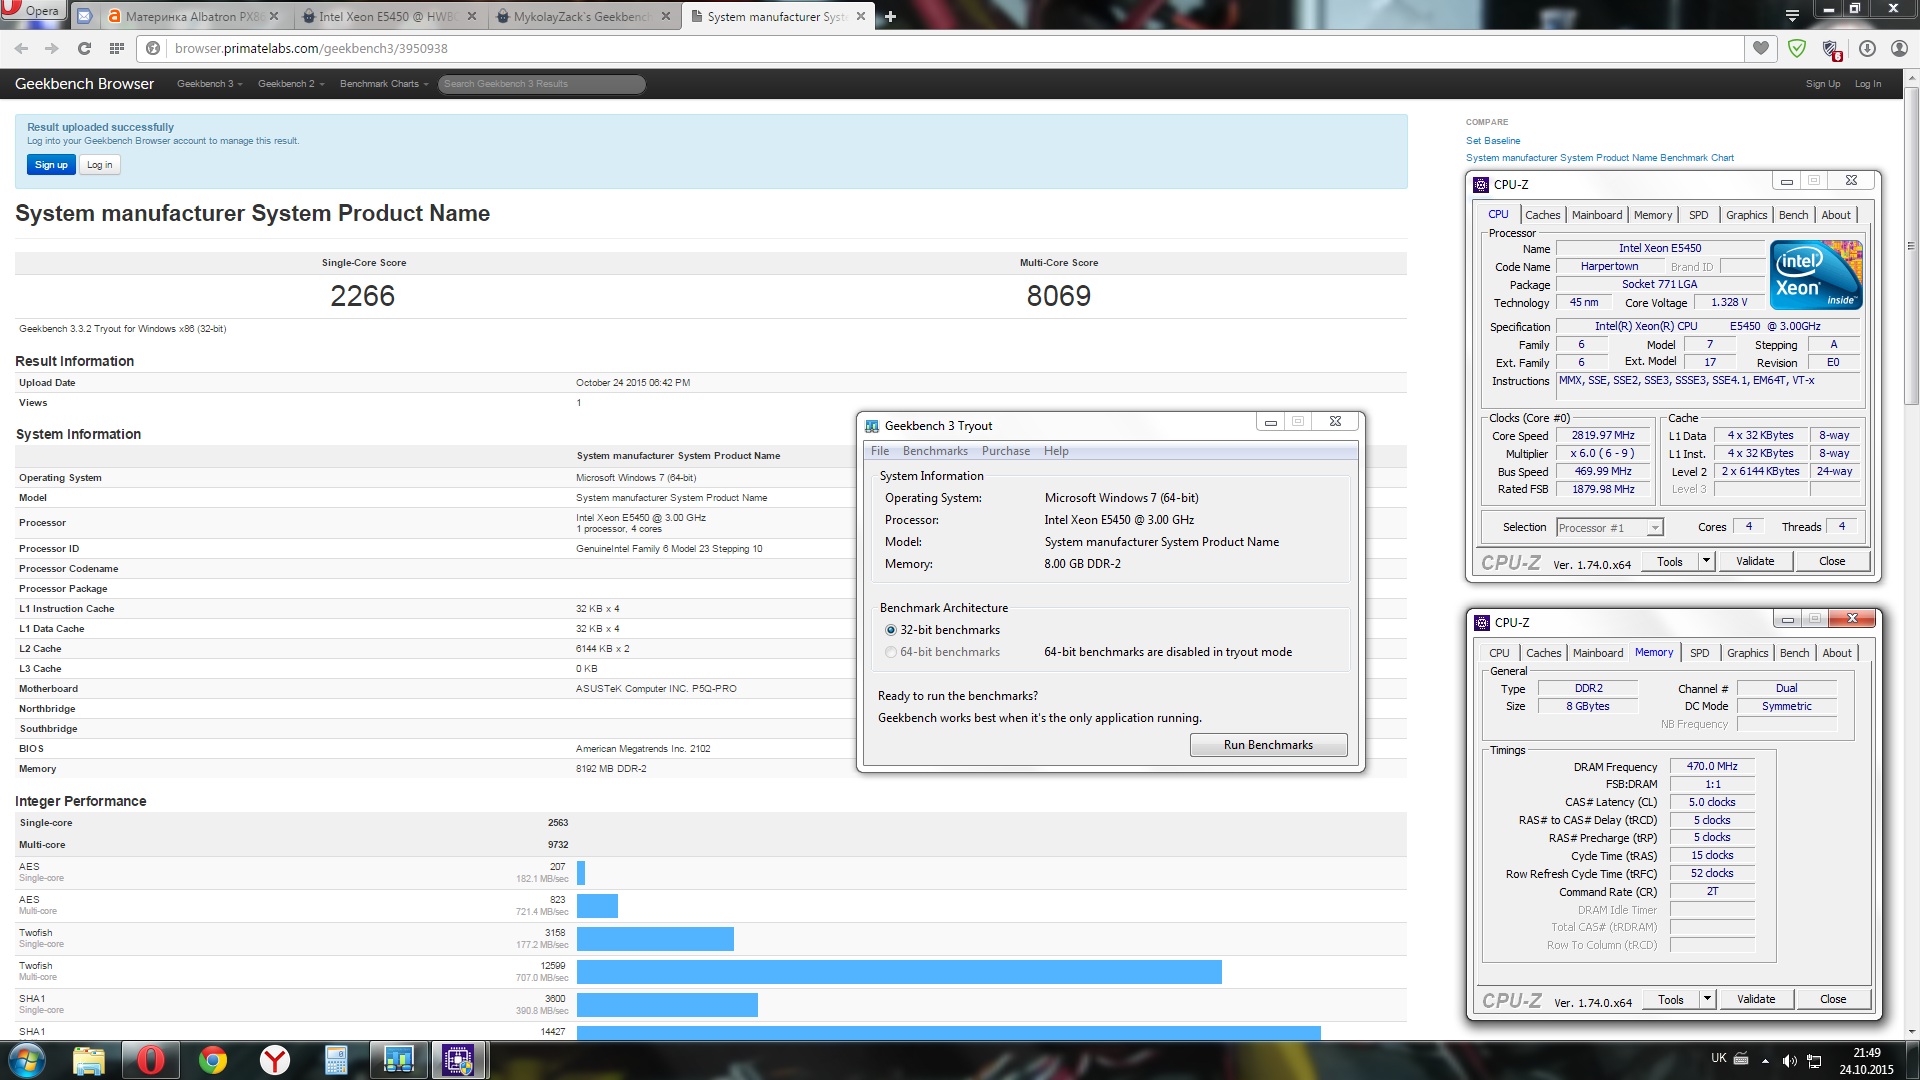Expand Geekbench 3 dropdown in navbar
This screenshot has height=1080, width=1920.
tap(209, 84)
